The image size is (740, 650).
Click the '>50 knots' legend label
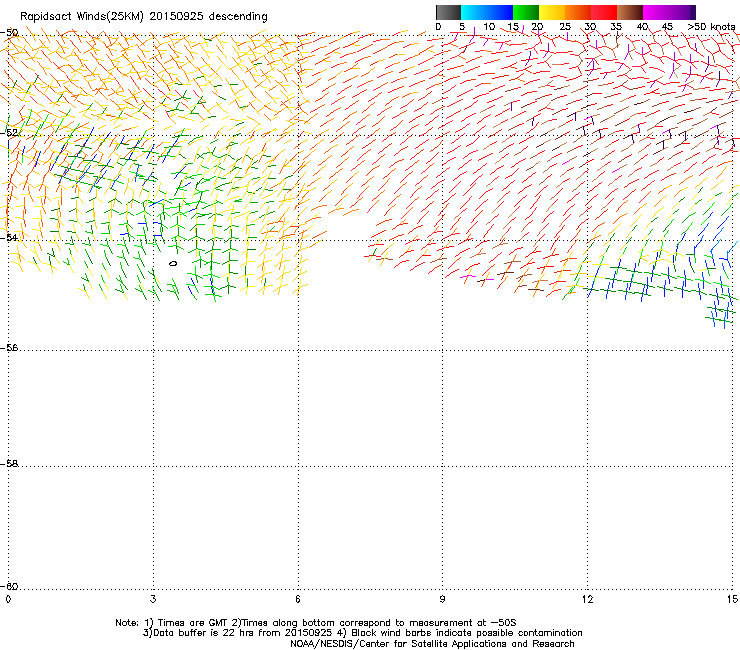(x=711, y=27)
